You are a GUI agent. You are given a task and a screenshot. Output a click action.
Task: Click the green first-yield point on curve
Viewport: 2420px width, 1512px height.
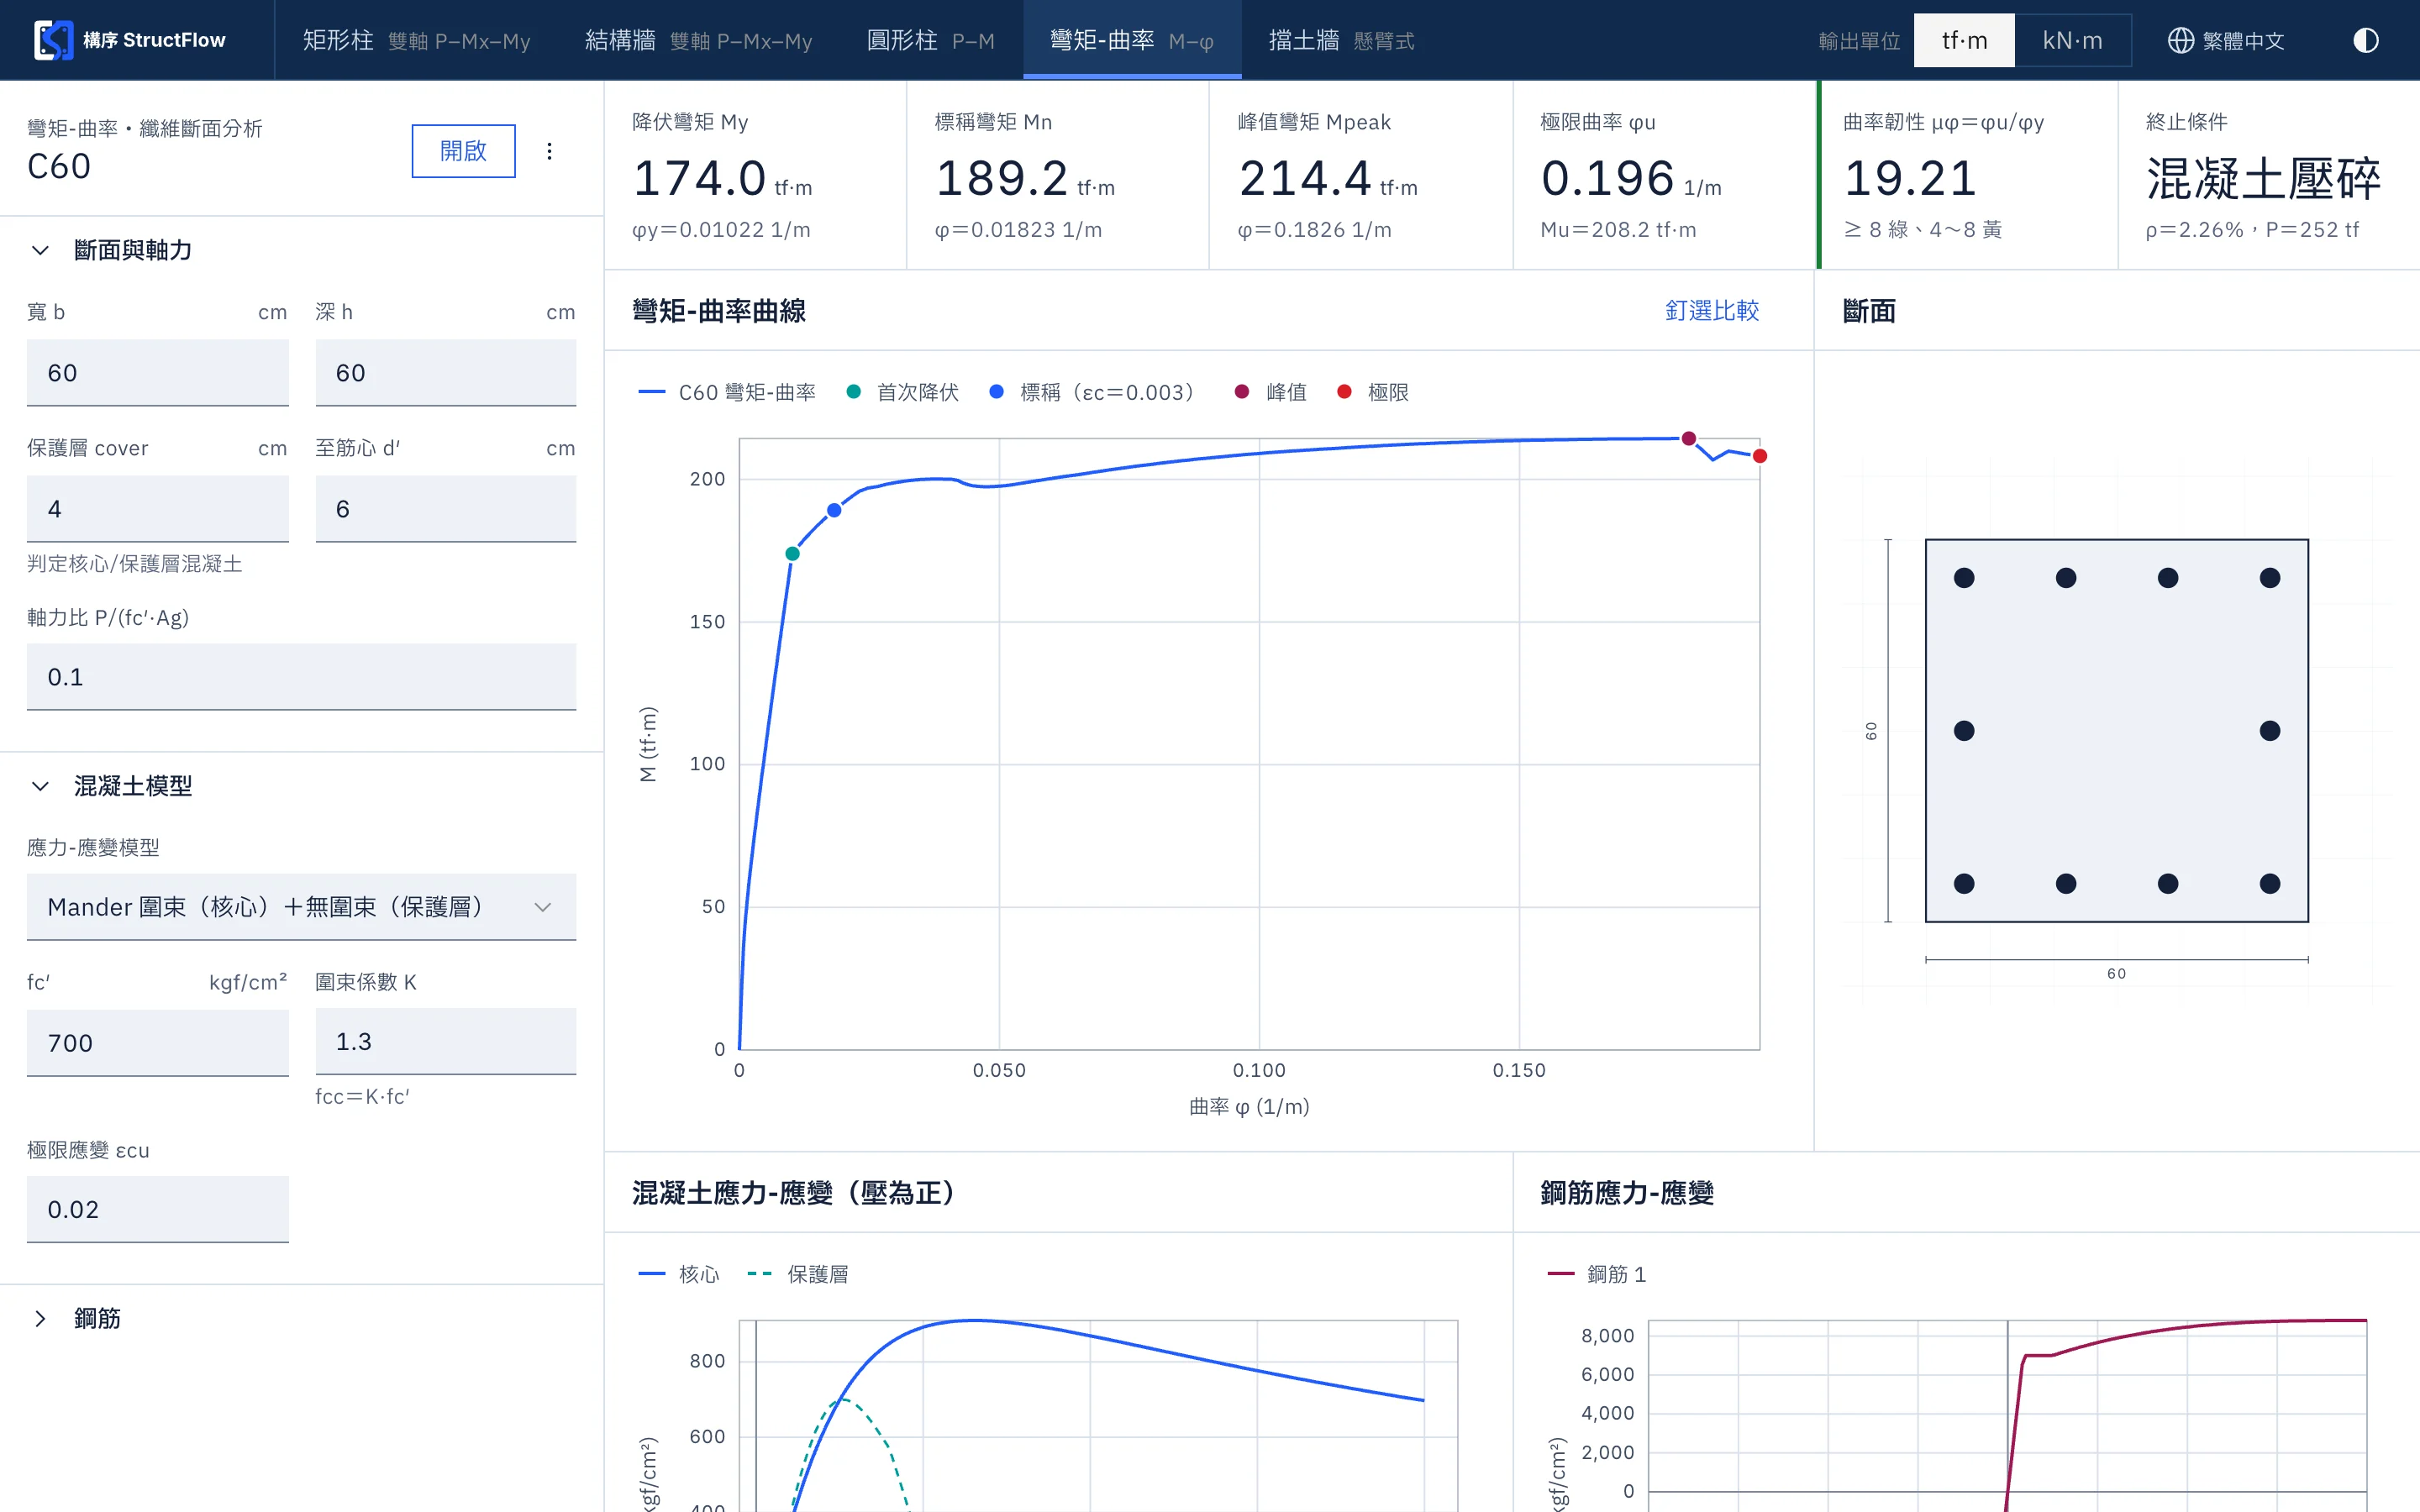[793, 553]
